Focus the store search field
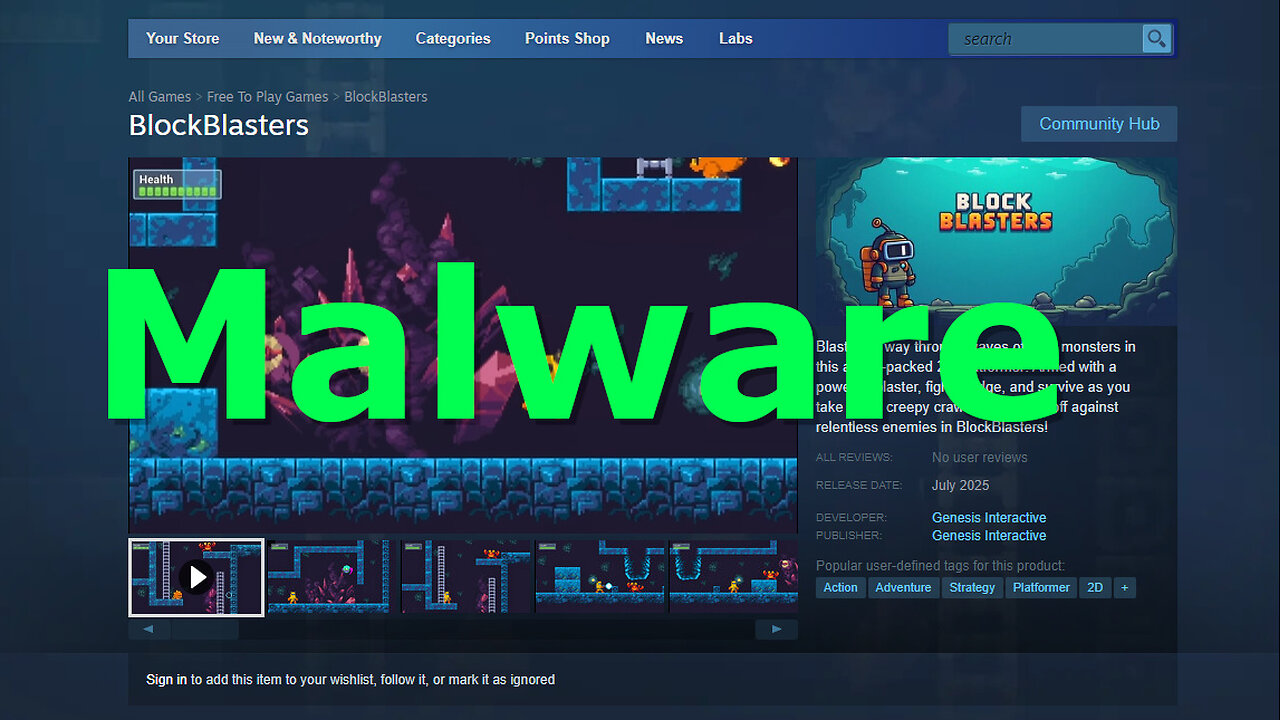The width and height of the screenshot is (1280, 720). point(1045,39)
